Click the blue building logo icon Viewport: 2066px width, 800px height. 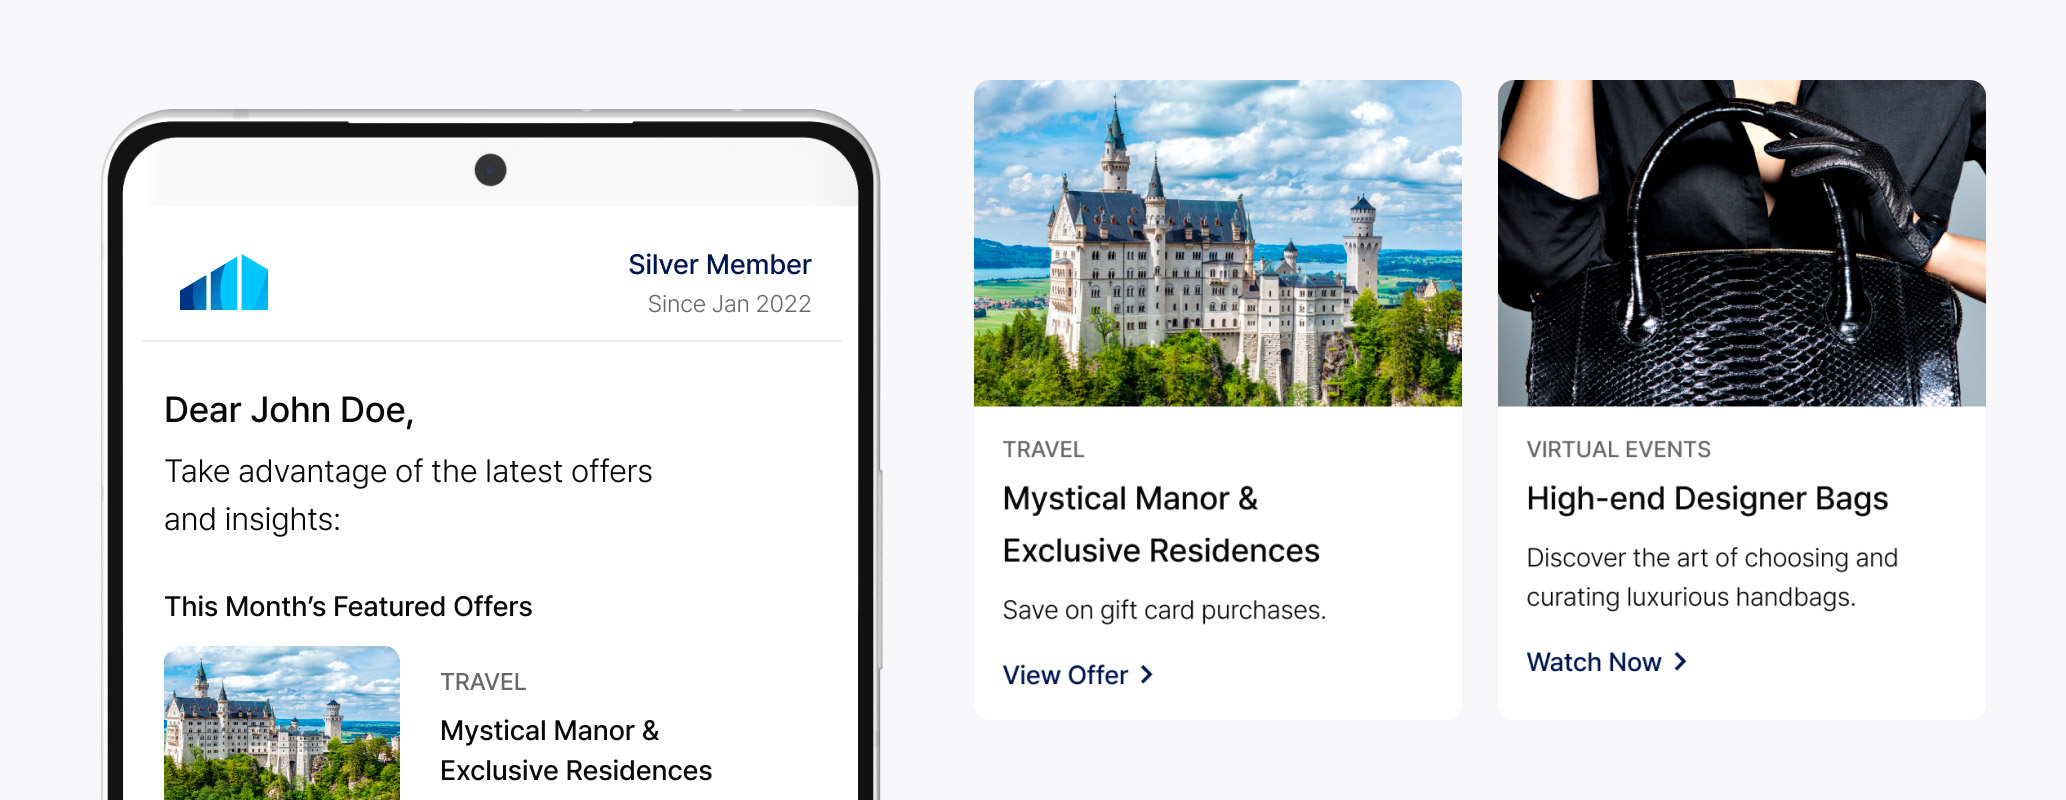click(224, 282)
